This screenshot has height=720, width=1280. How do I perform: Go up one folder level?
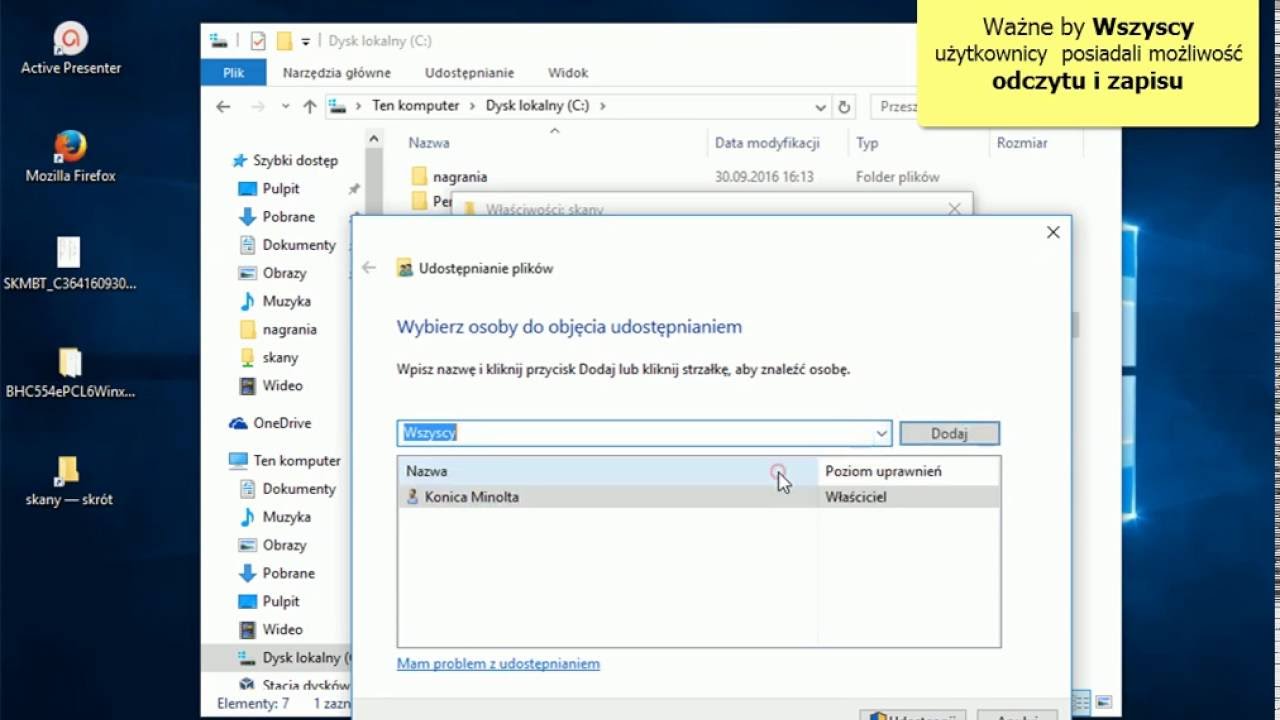tap(309, 106)
